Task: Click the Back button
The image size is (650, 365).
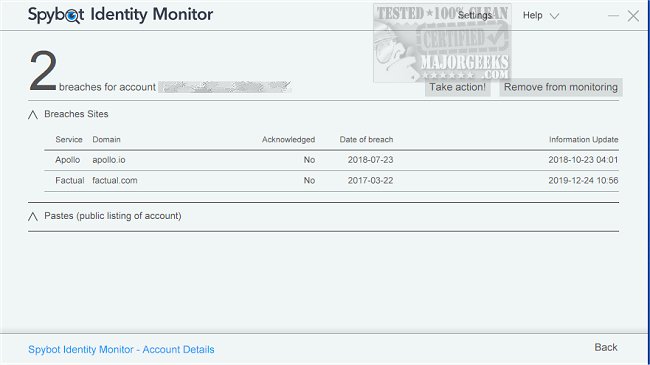Action: click(606, 347)
